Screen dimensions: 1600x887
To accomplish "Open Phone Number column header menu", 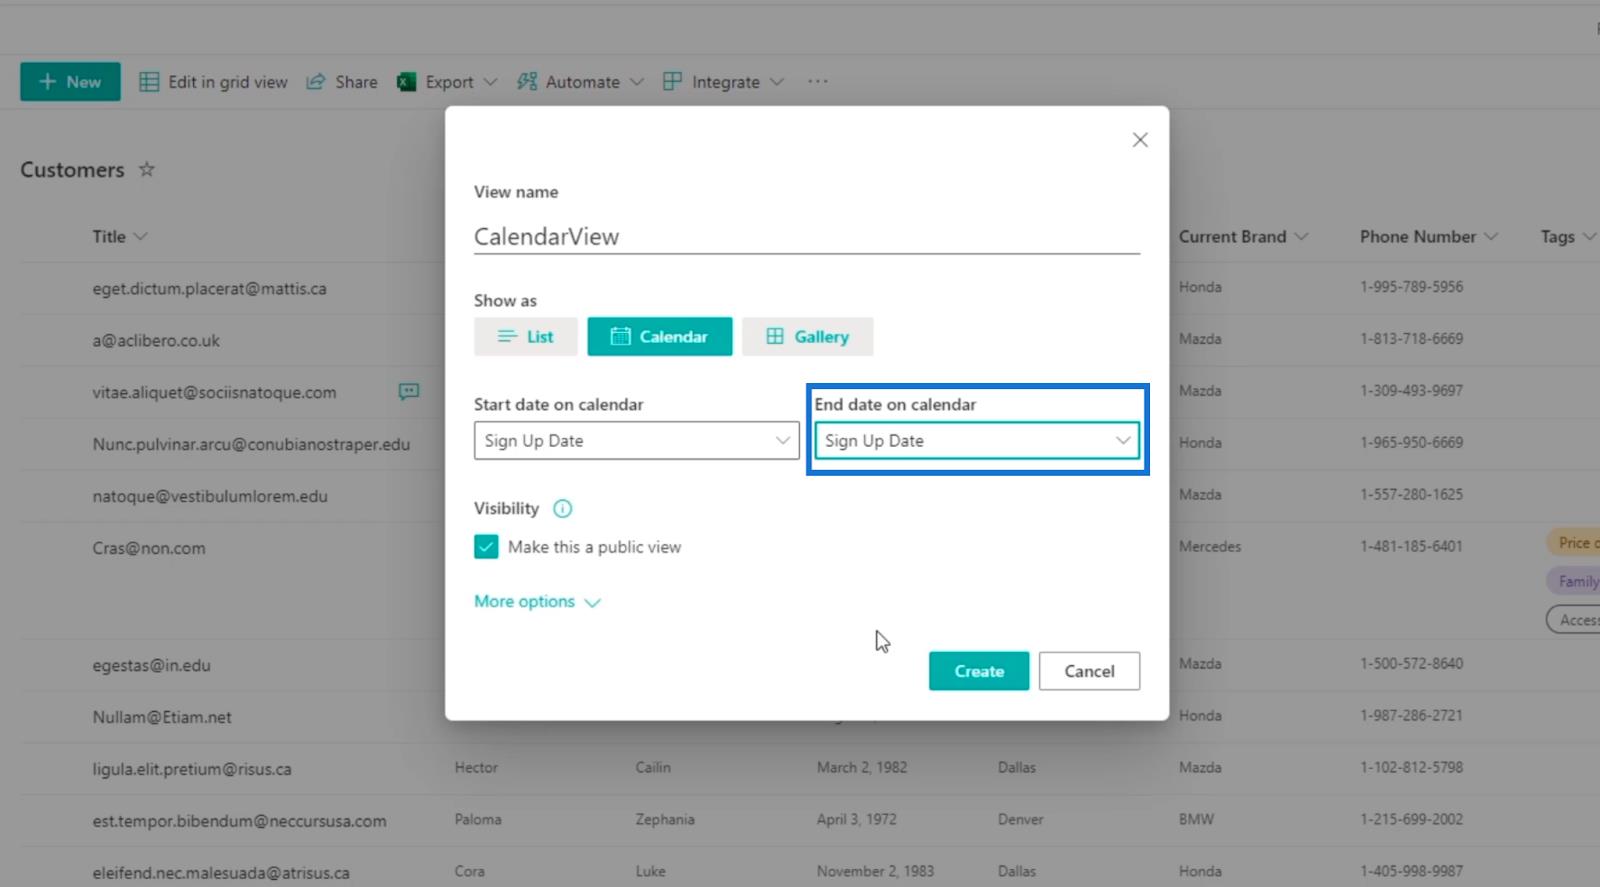I will click(x=1428, y=237).
